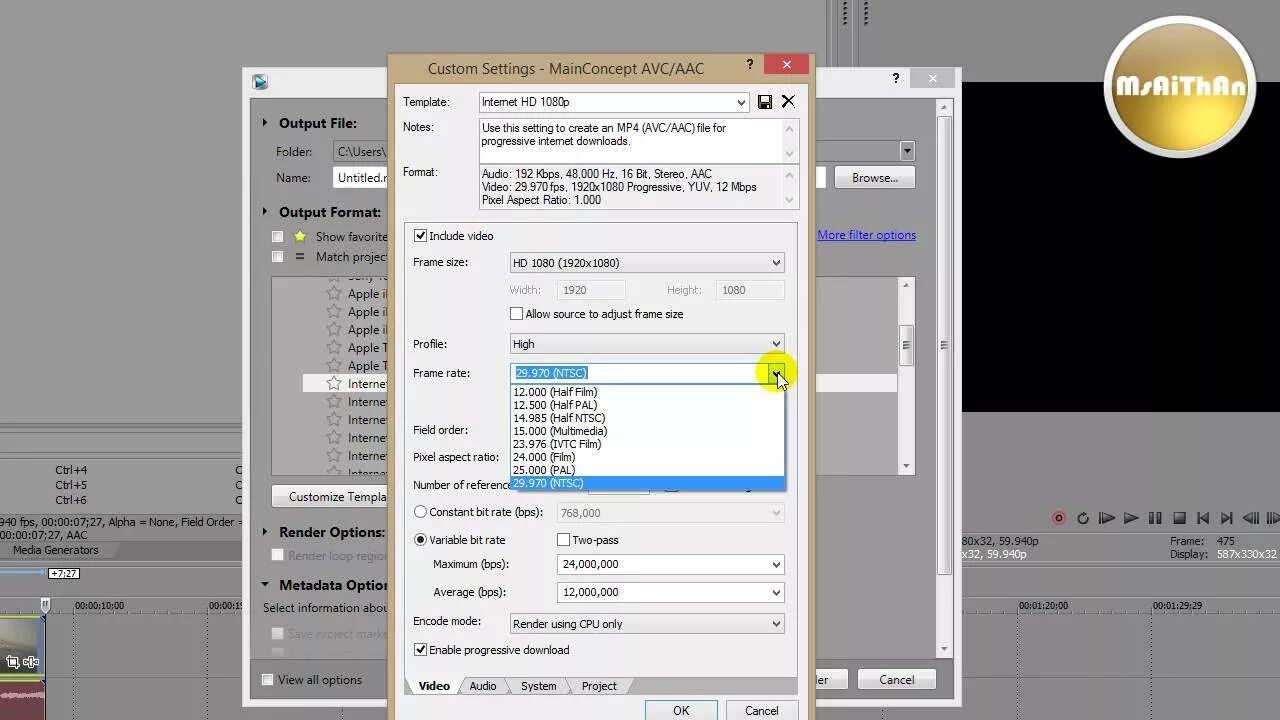Collapse the Metadata Options section

(x=265, y=585)
